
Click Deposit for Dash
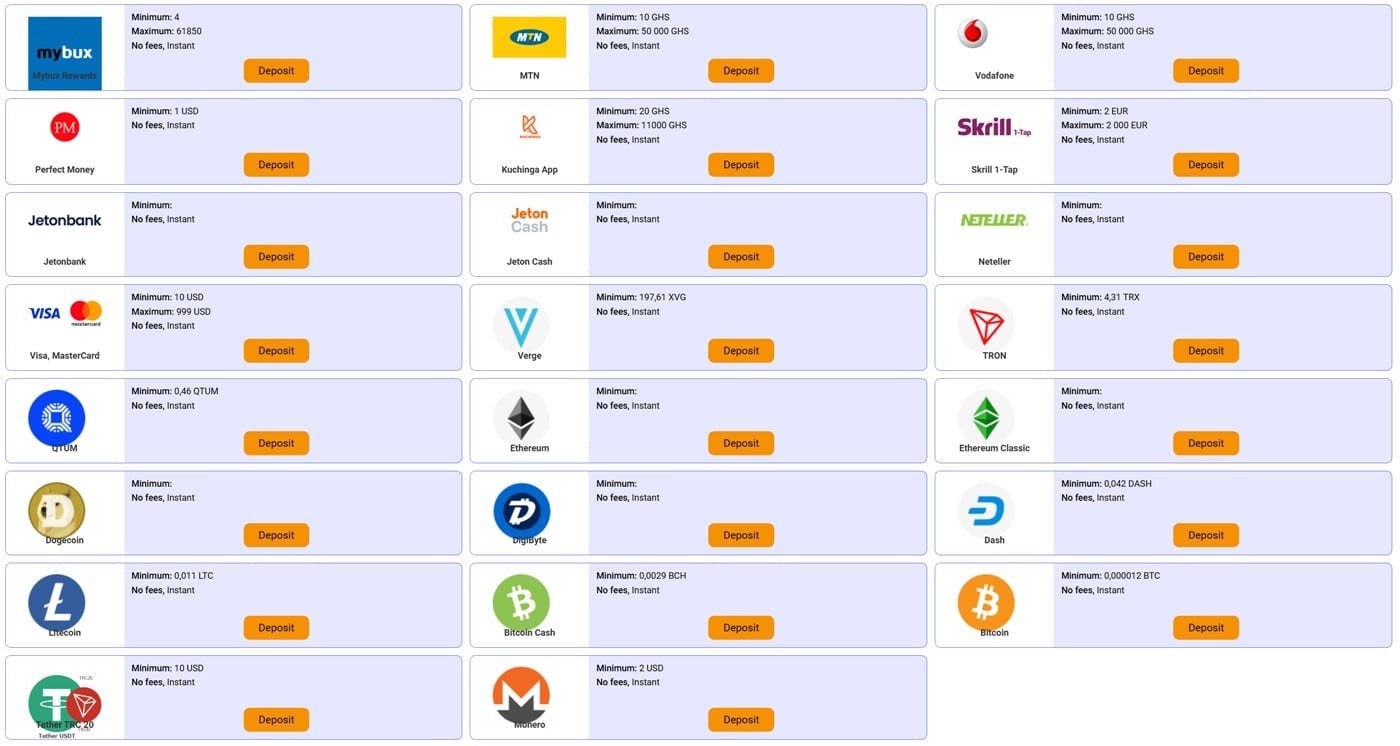[1205, 535]
